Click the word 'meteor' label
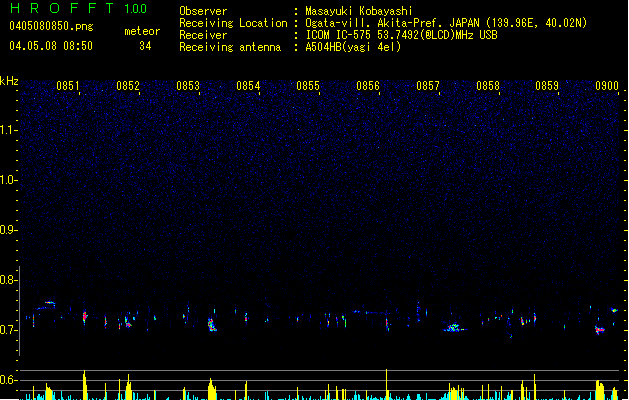 tap(142, 31)
